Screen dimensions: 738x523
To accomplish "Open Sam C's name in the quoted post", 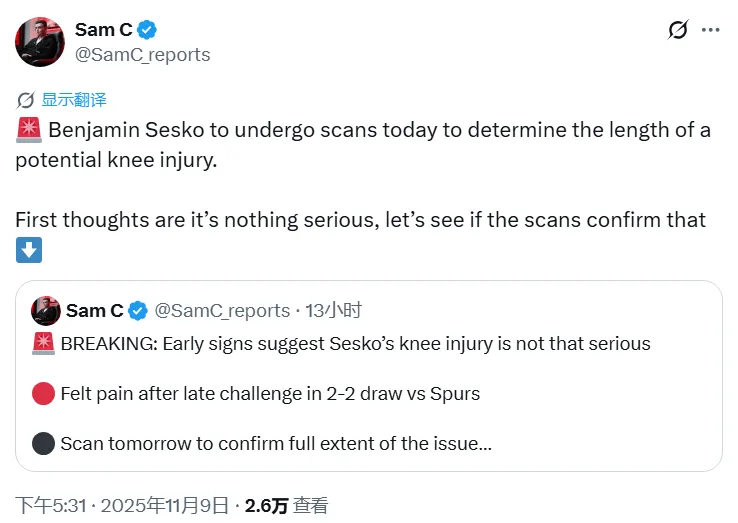I will pos(93,311).
